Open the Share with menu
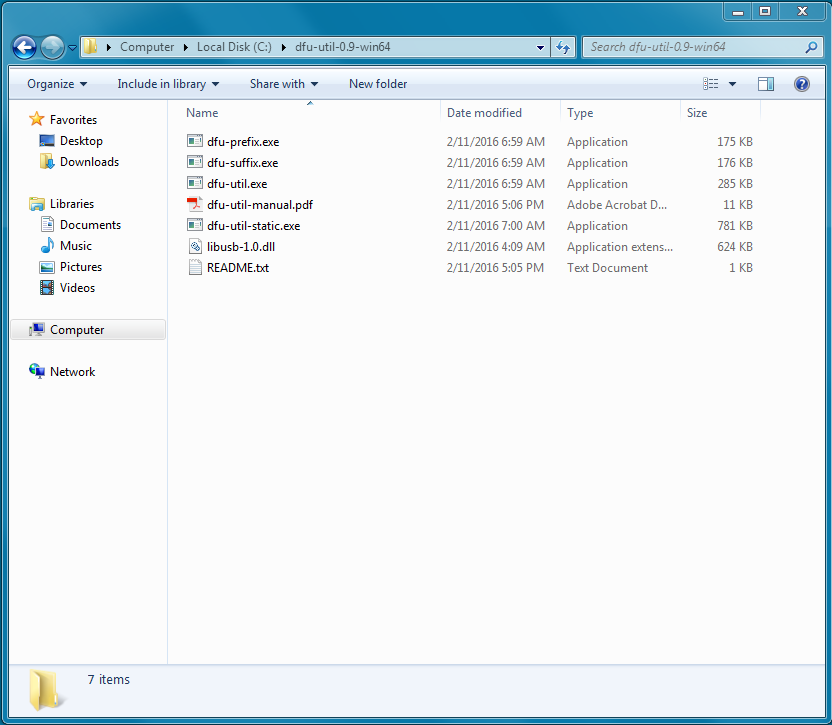 (x=284, y=84)
